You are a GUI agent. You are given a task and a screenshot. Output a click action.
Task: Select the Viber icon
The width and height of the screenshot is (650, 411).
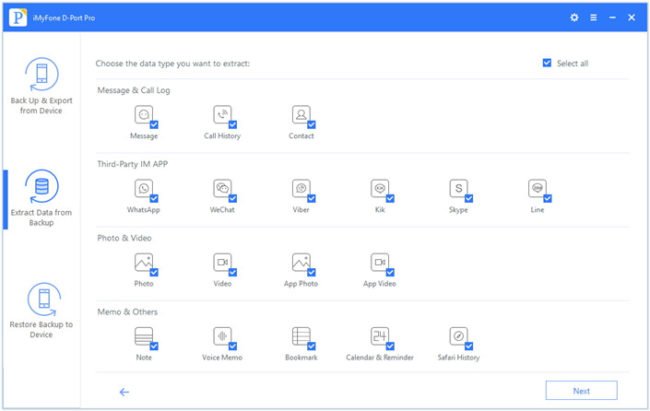(301, 188)
